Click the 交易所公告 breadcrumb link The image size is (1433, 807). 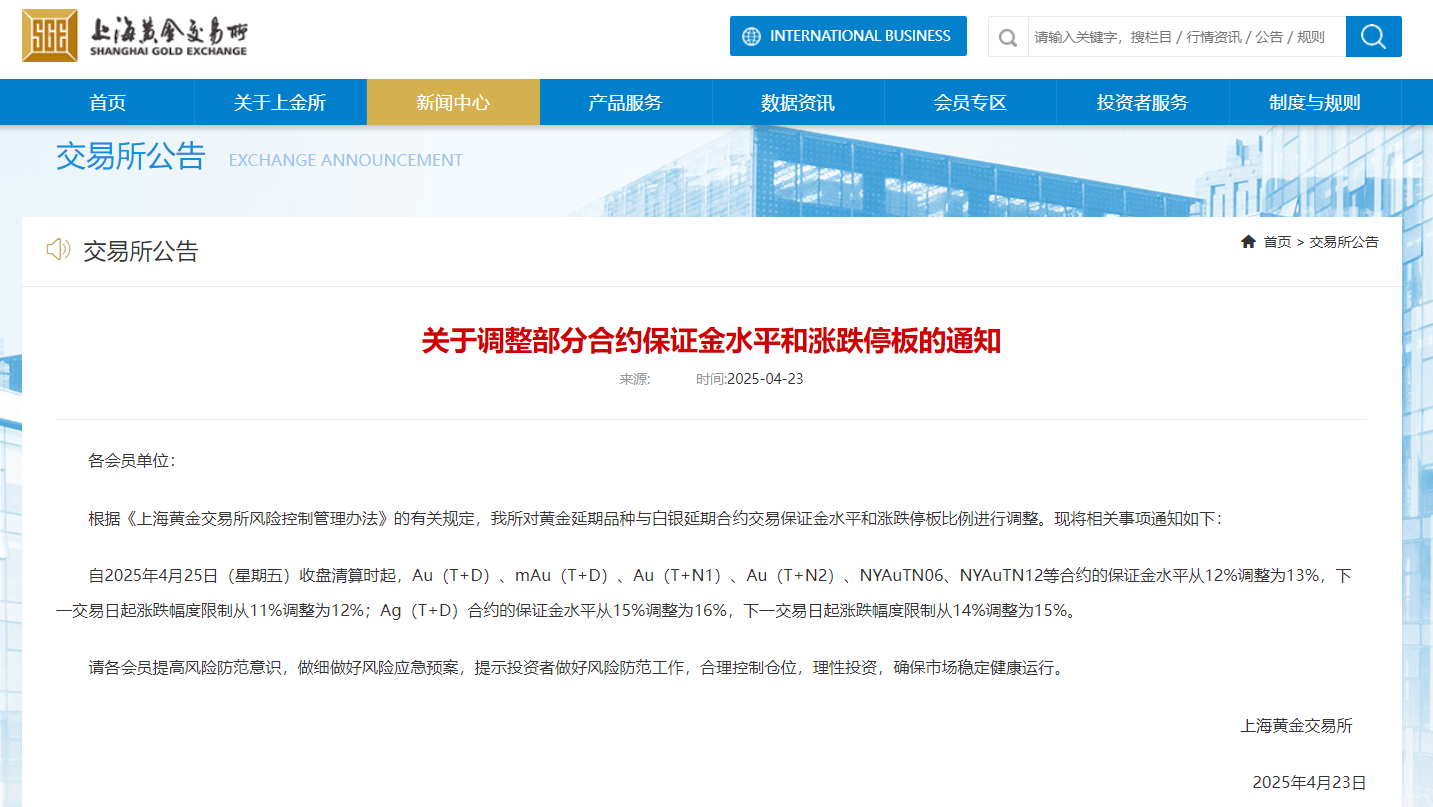click(x=1344, y=242)
